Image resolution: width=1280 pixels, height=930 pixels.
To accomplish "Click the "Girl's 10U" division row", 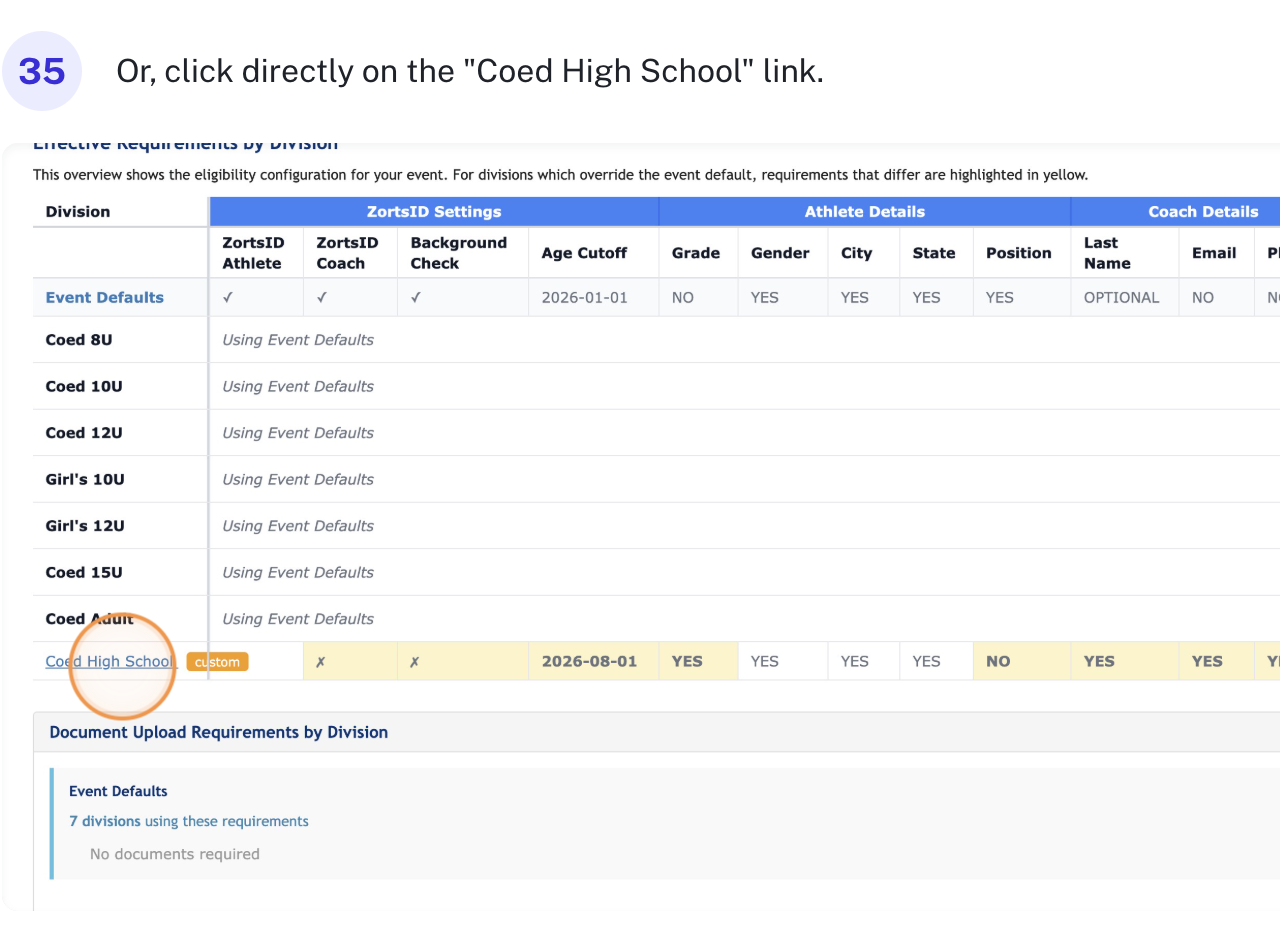I will pos(85,479).
